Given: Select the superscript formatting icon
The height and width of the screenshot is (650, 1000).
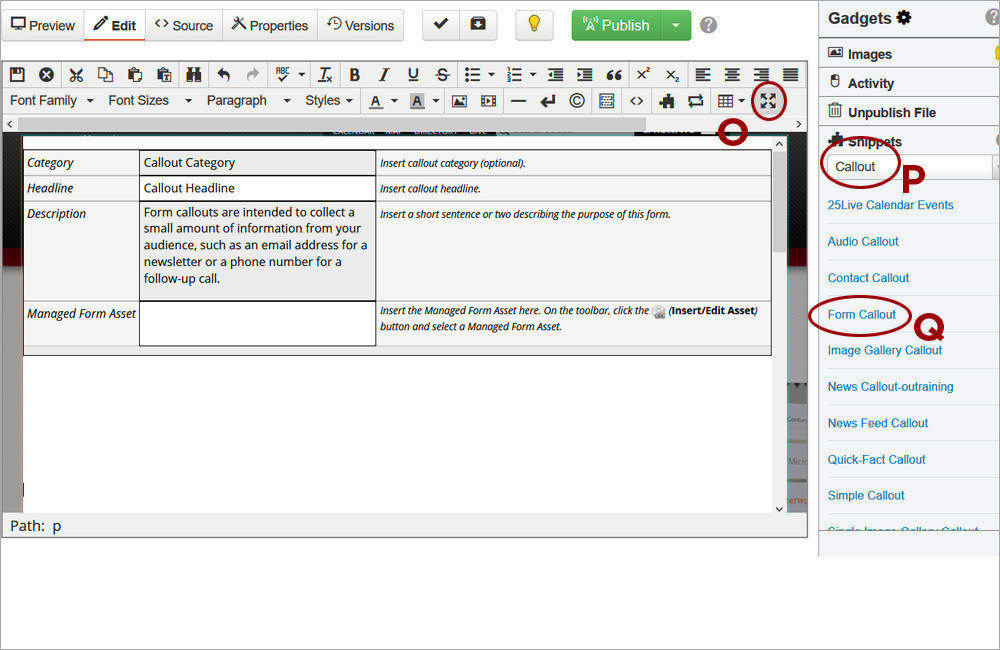Looking at the screenshot, I should click(643, 75).
